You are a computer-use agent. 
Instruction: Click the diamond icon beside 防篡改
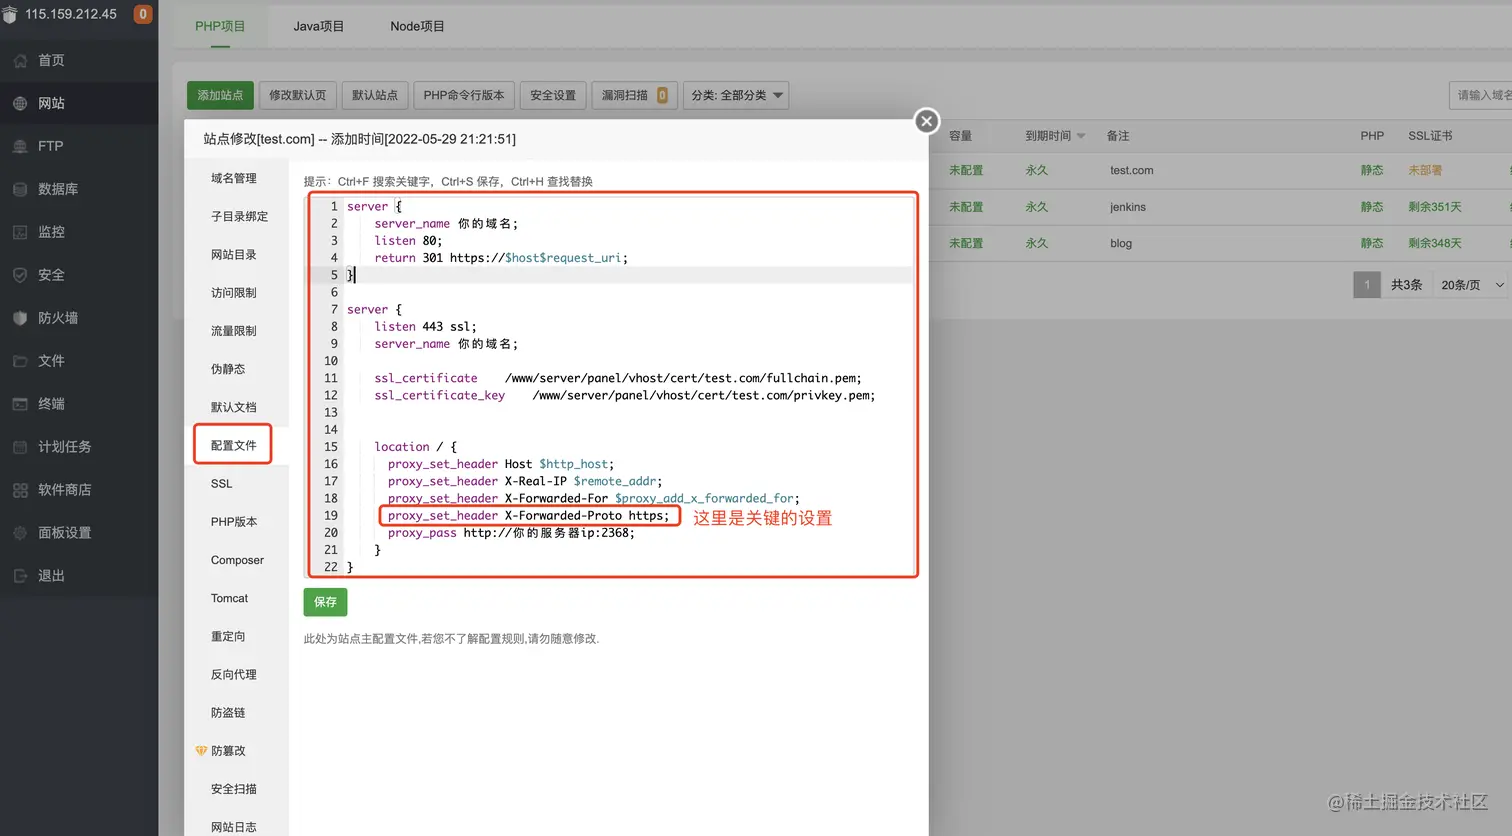click(x=201, y=751)
